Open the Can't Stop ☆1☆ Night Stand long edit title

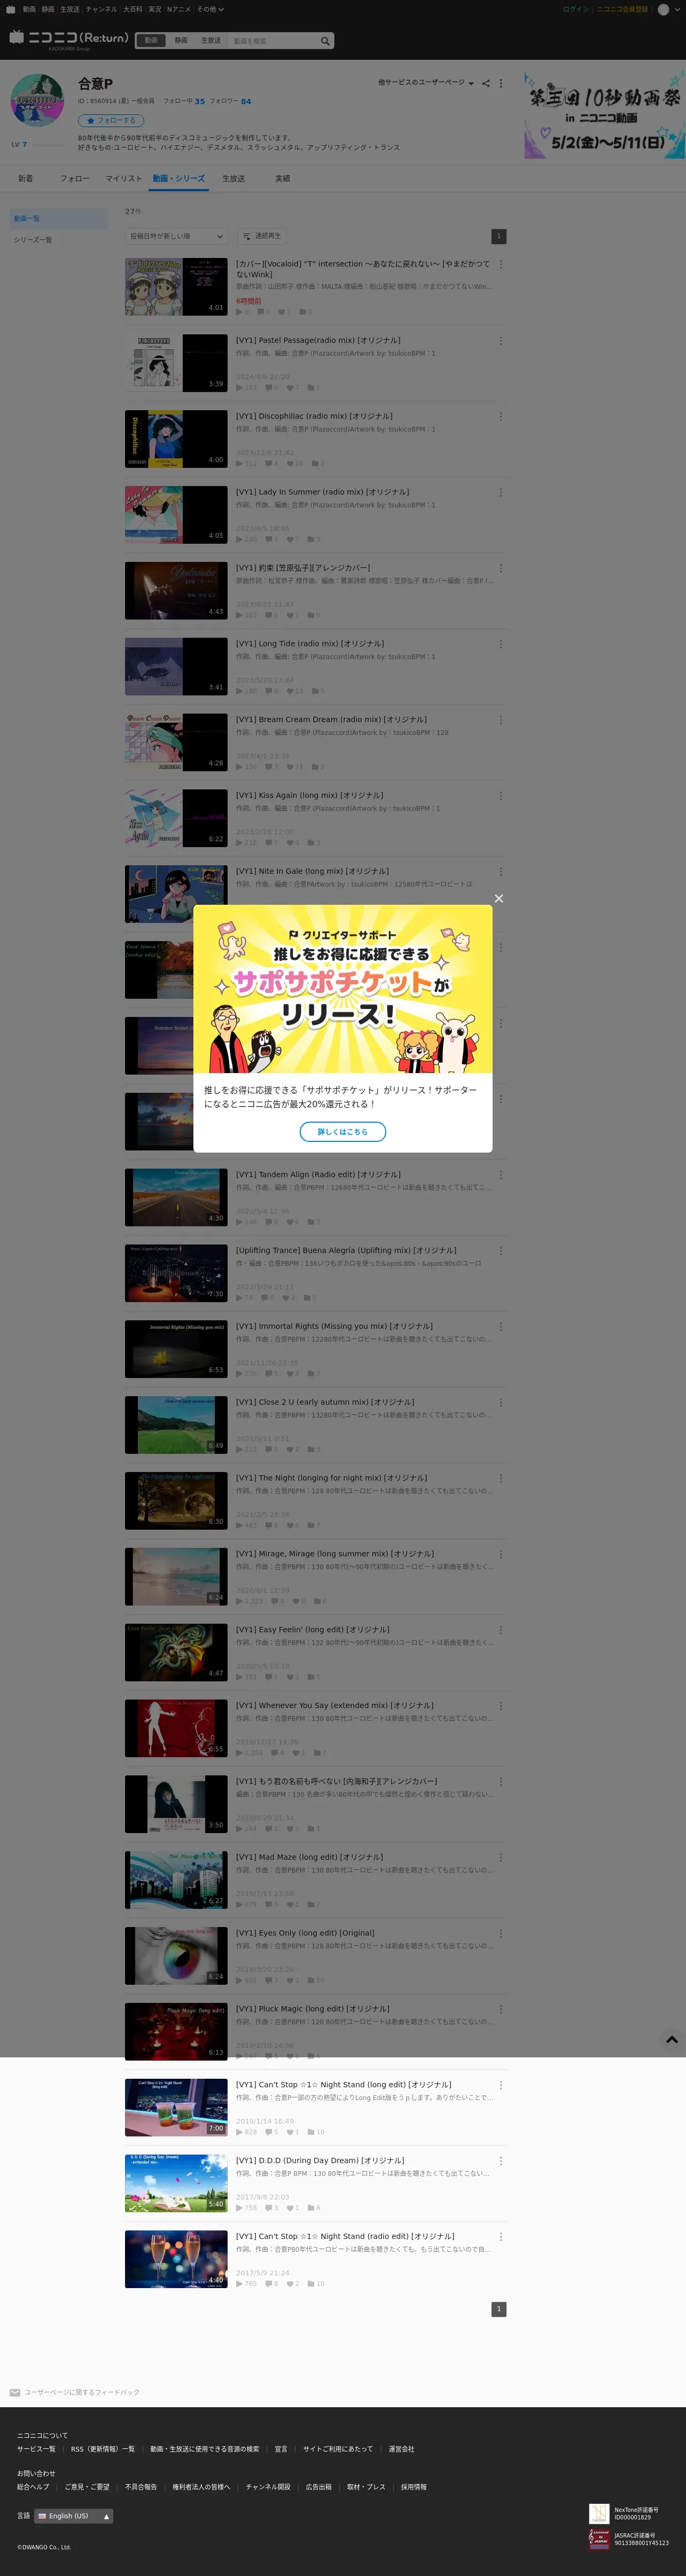pyautogui.click(x=343, y=2085)
